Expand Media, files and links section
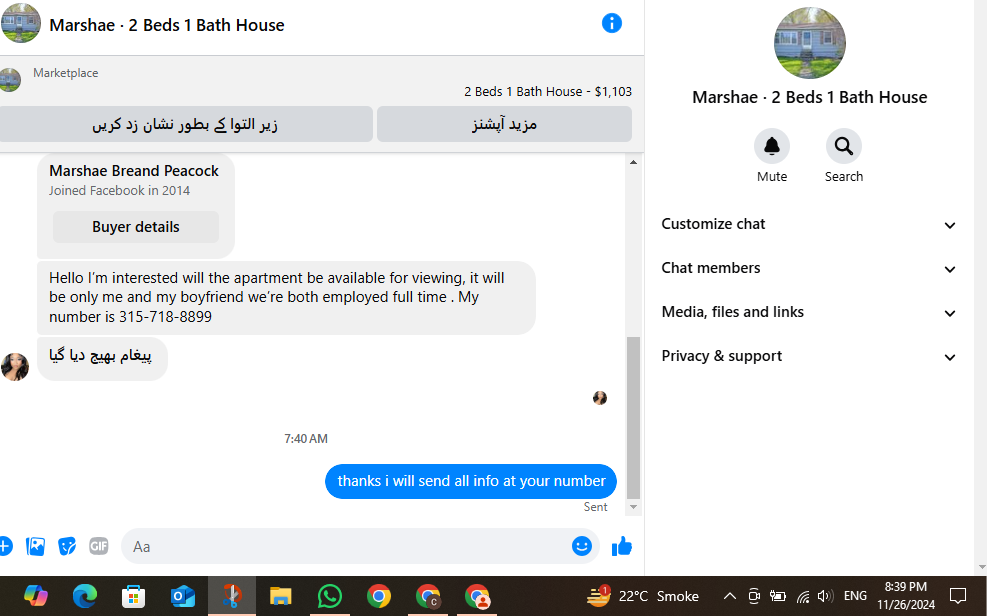Image resolution: width=987 pixels, height=616 pixels. pyautogui.click(x=809, y=312)
